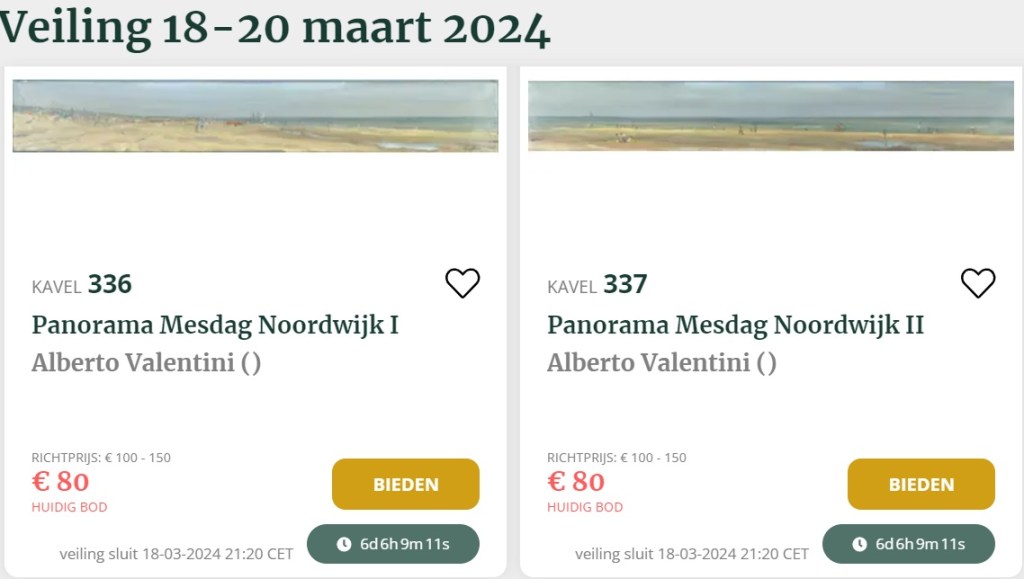Favorite lot 336 with the heart icon
Viewport: 1024px width, 579px height.
[462, 283]
